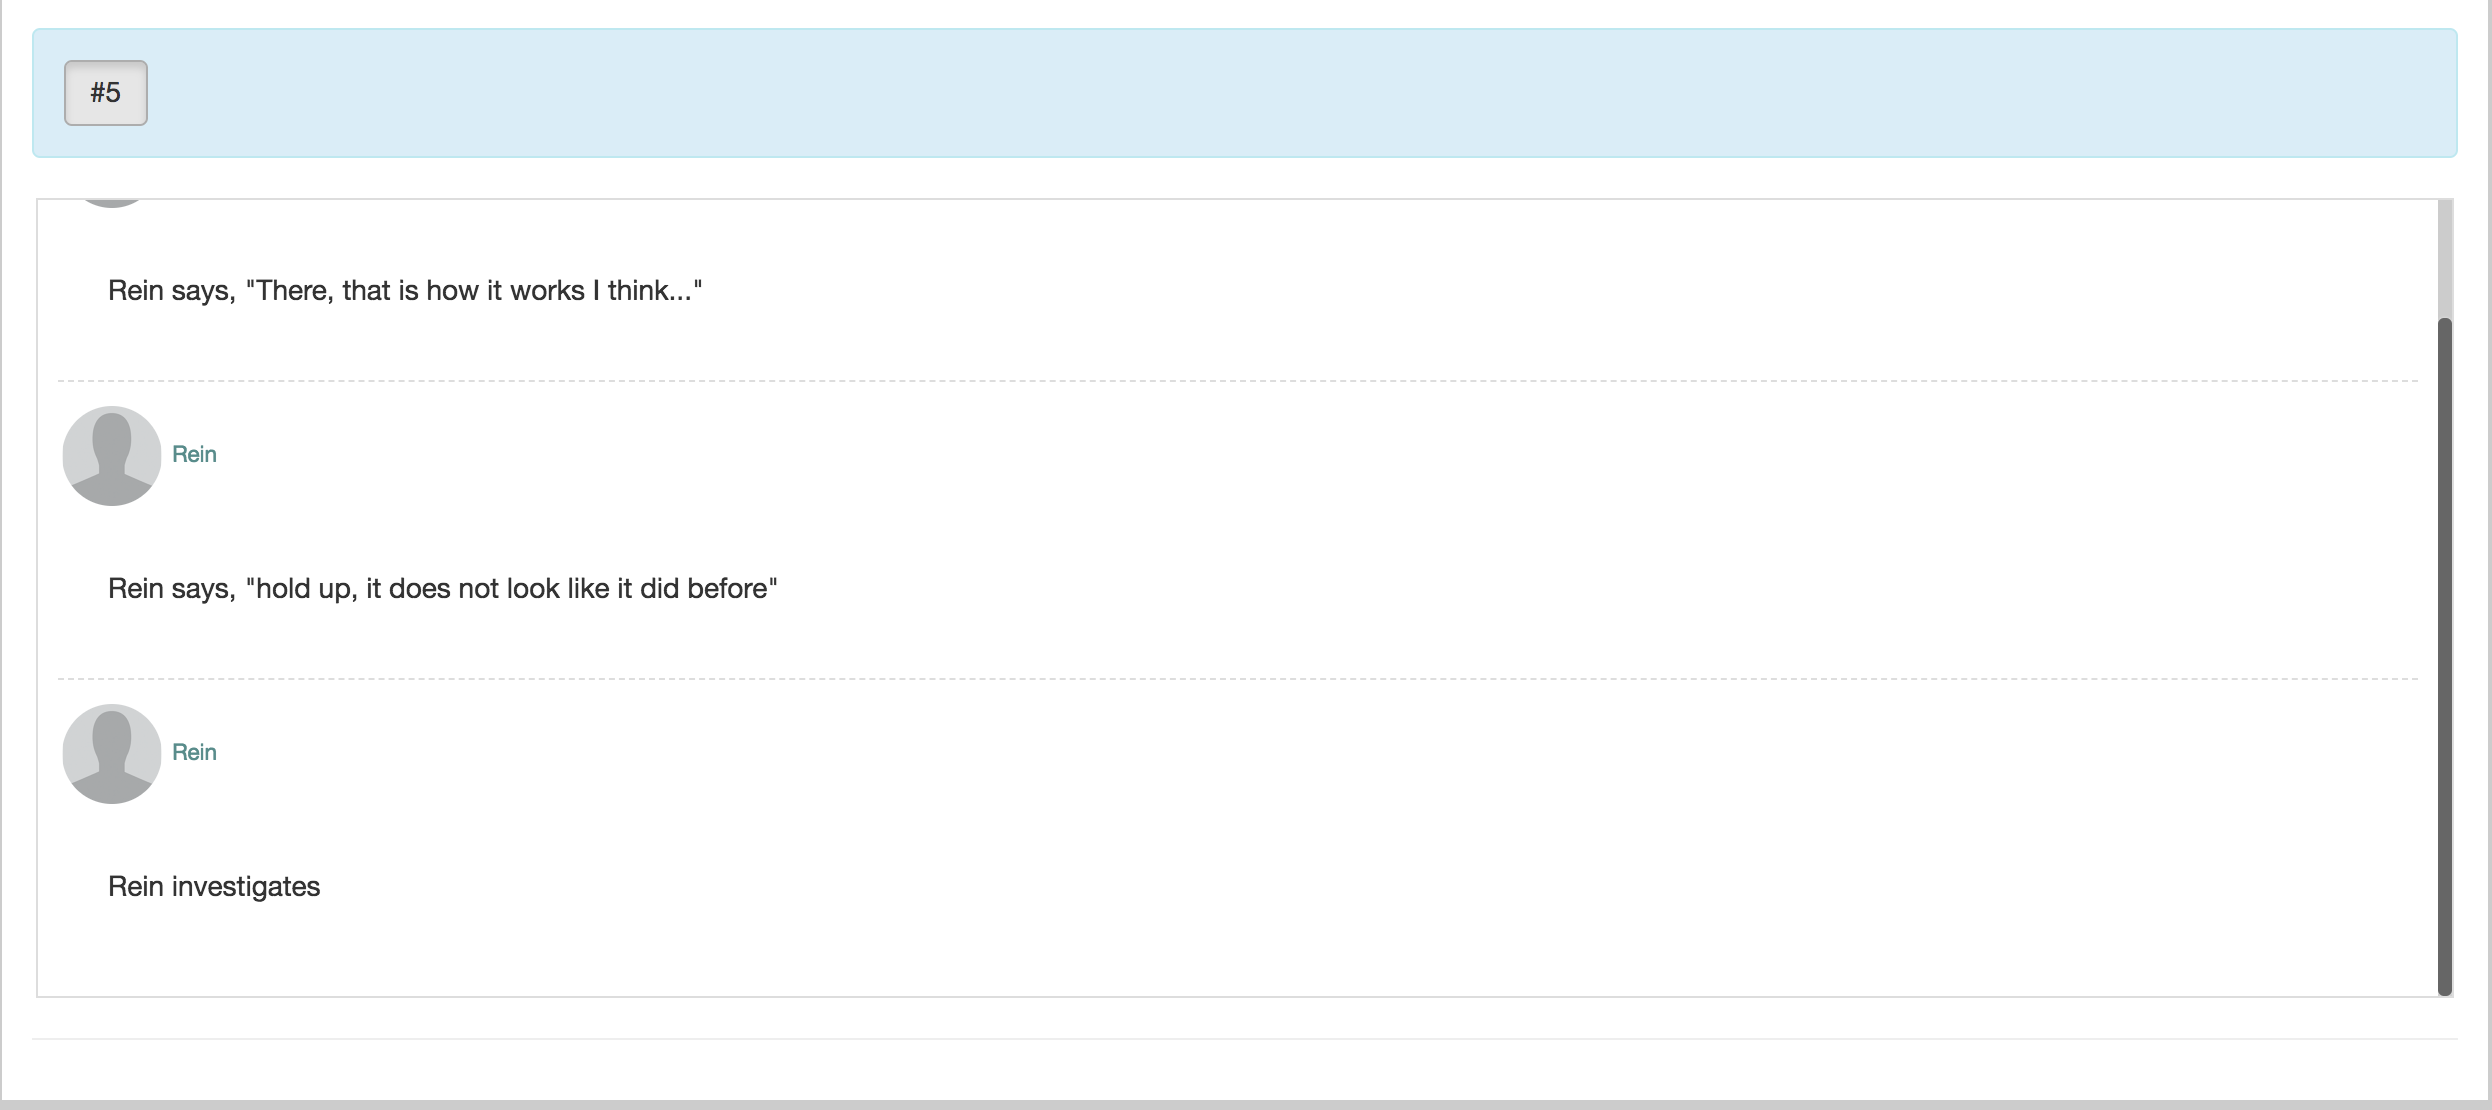Select the "hold up, it does not look" message
2492x1110 pixels.
(442, 588)
